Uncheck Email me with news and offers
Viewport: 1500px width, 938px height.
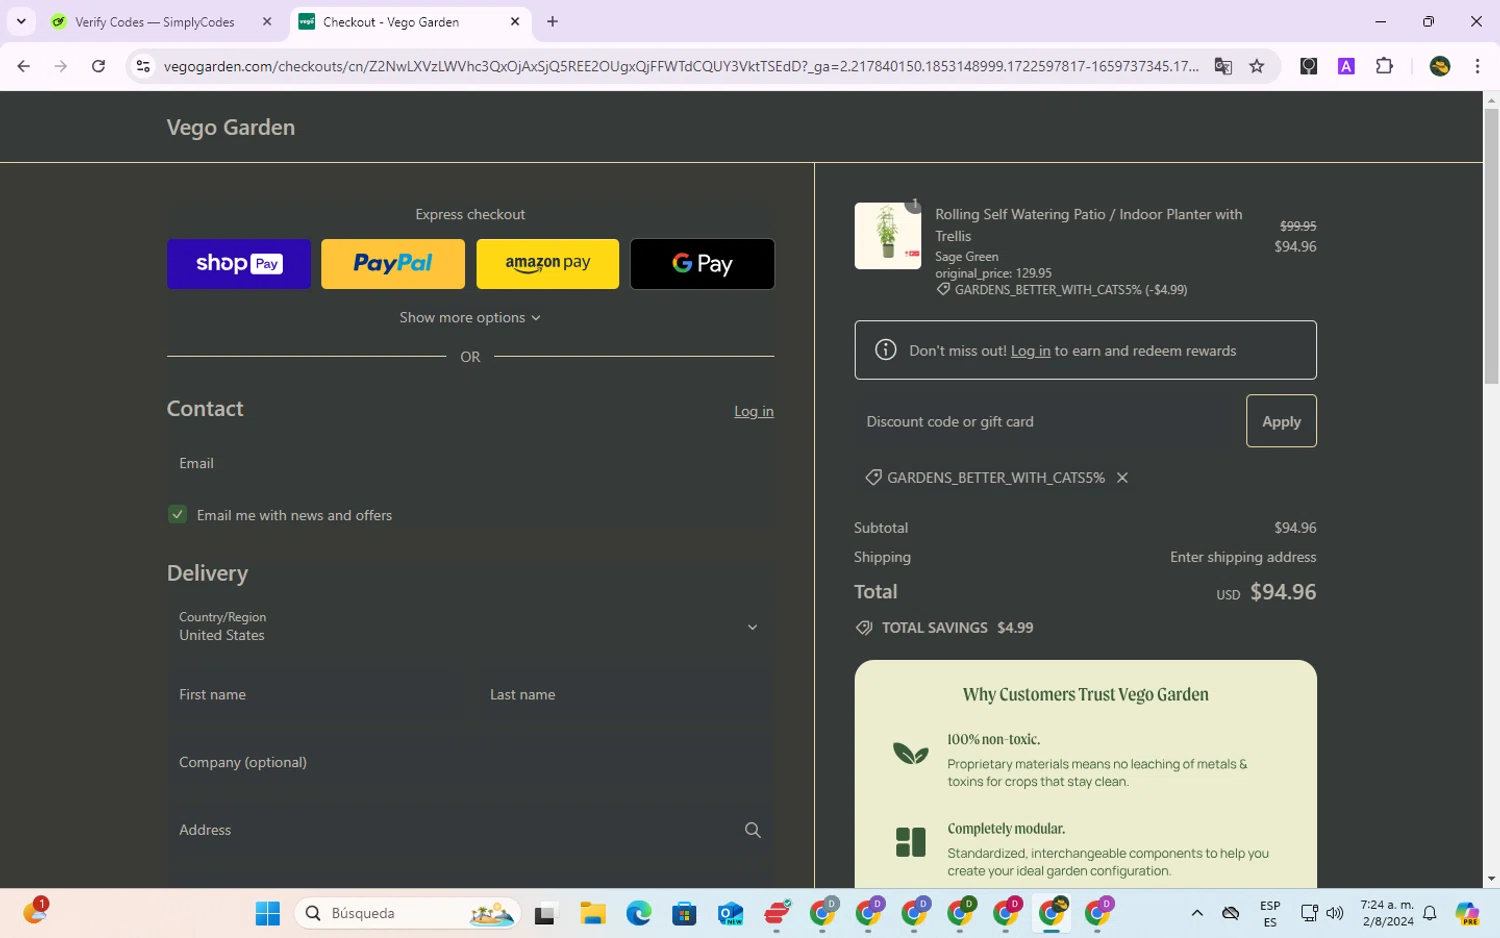177,514
